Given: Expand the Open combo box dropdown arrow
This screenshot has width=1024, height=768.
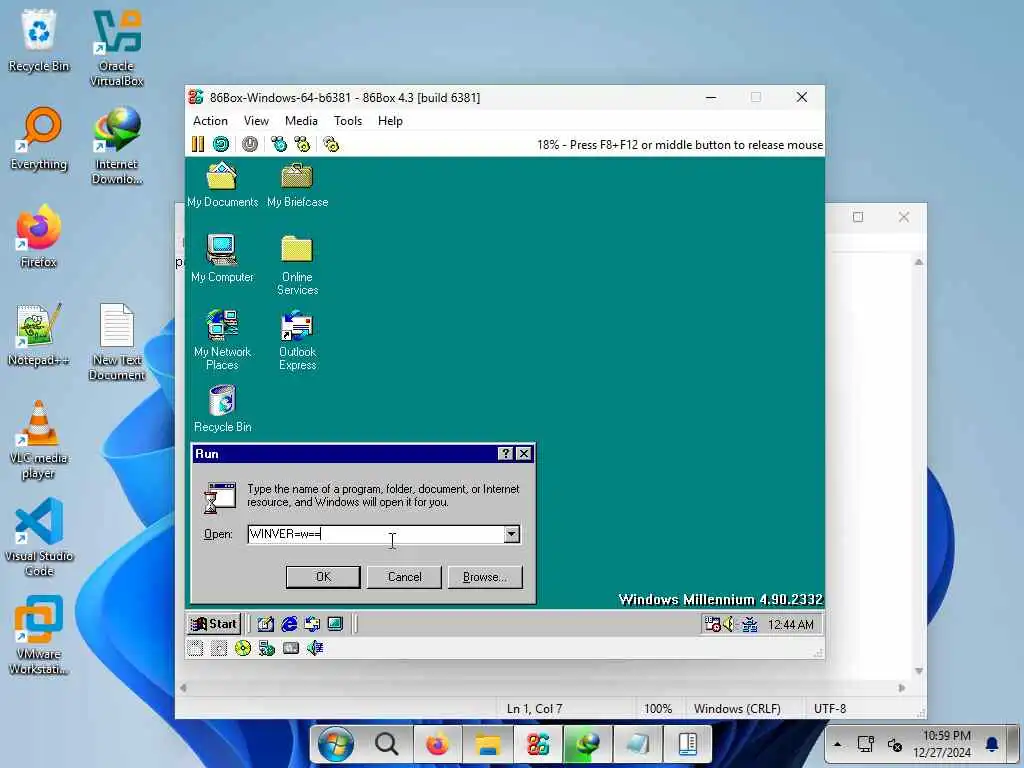Looking at the screenshot, I should 511,534.
